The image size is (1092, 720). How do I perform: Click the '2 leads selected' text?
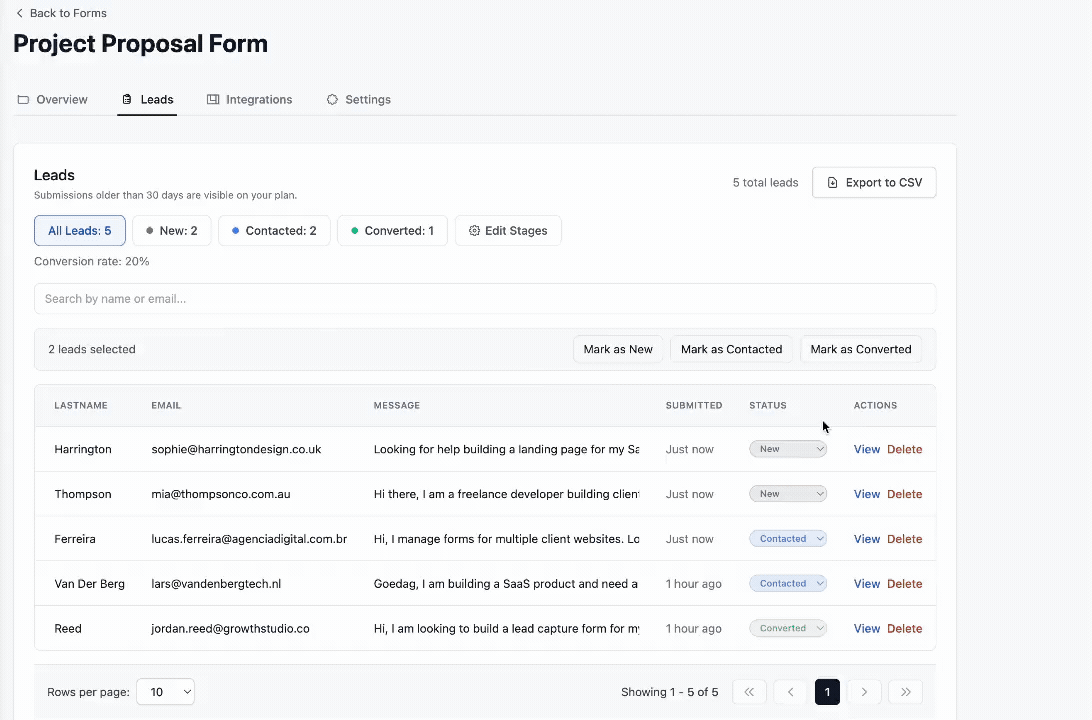click(92, 350)
